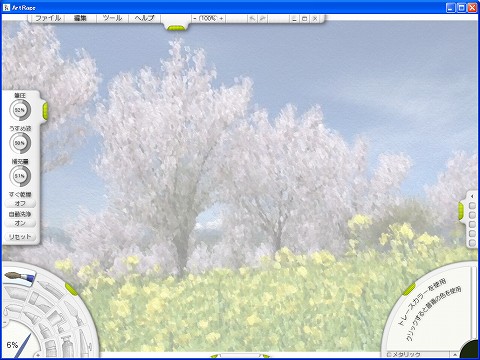Select the capped glitter tube tool
Screen dimensions: 480x360
pyautogui.click(x=67, y=346)
